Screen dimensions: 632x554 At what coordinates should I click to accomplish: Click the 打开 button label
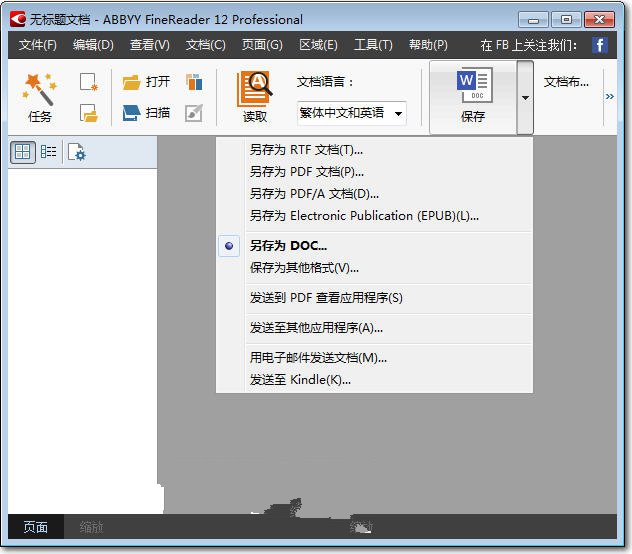(x=158, y=82)
